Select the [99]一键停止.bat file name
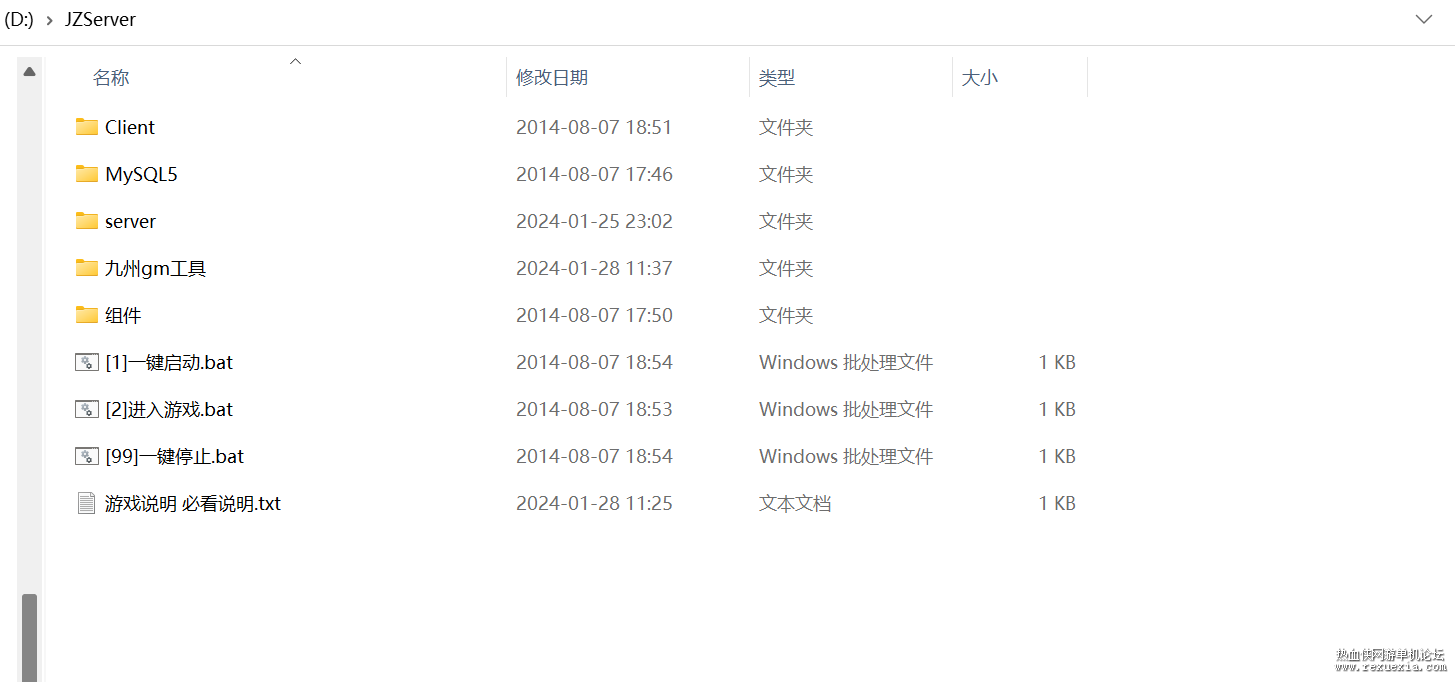Image resolution: width=1455 pixels, height=682 pixels. click(174, 456)
